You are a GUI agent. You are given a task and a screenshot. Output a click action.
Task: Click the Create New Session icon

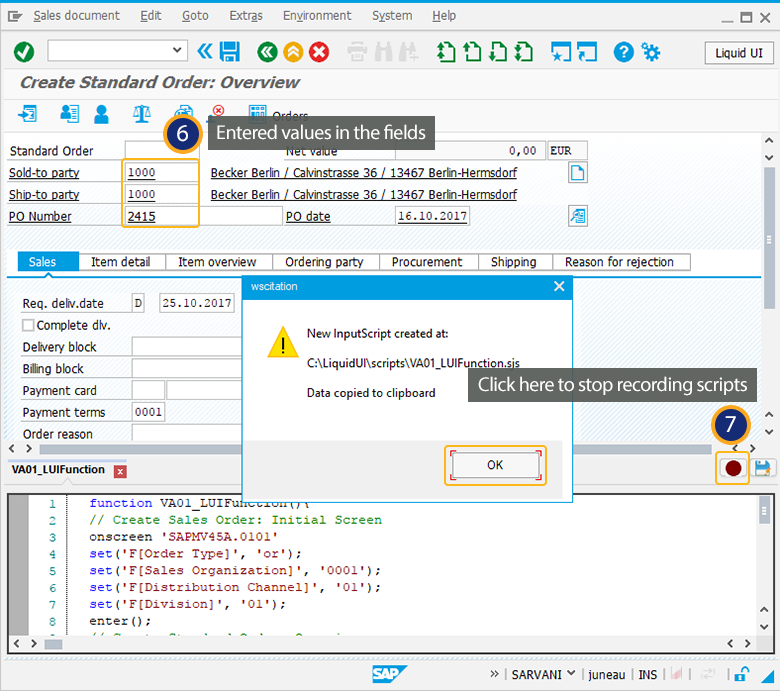[561, 51]
